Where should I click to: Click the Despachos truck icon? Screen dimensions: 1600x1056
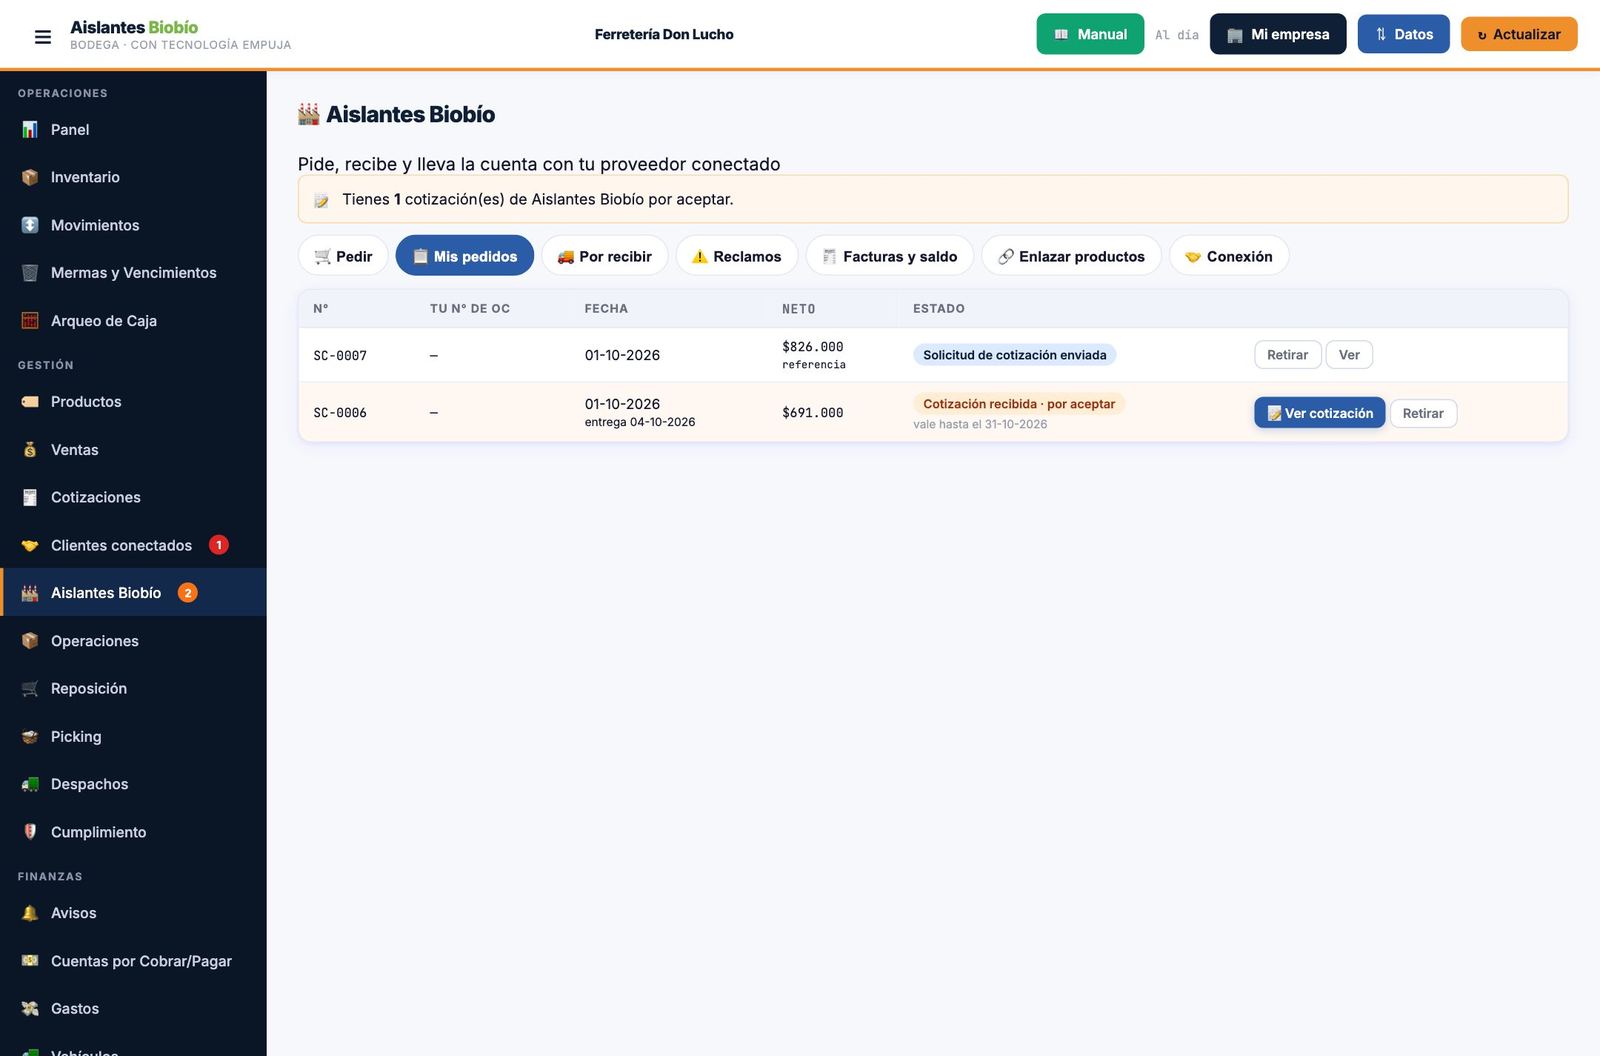click(30, 784)
